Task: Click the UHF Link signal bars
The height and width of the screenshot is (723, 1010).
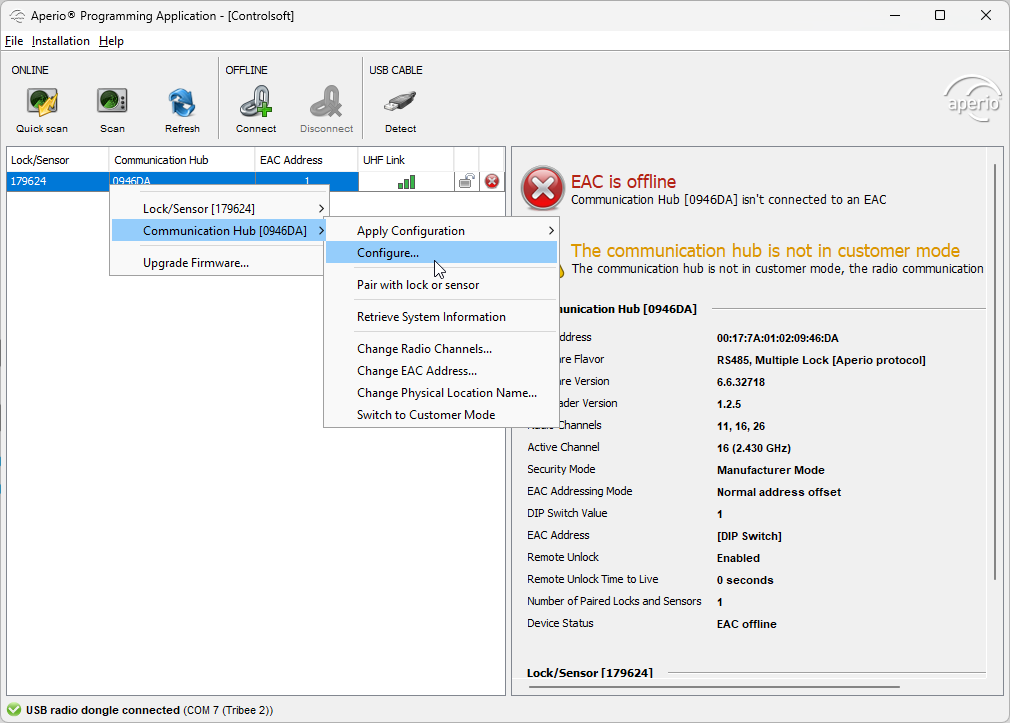Action: 406,182
